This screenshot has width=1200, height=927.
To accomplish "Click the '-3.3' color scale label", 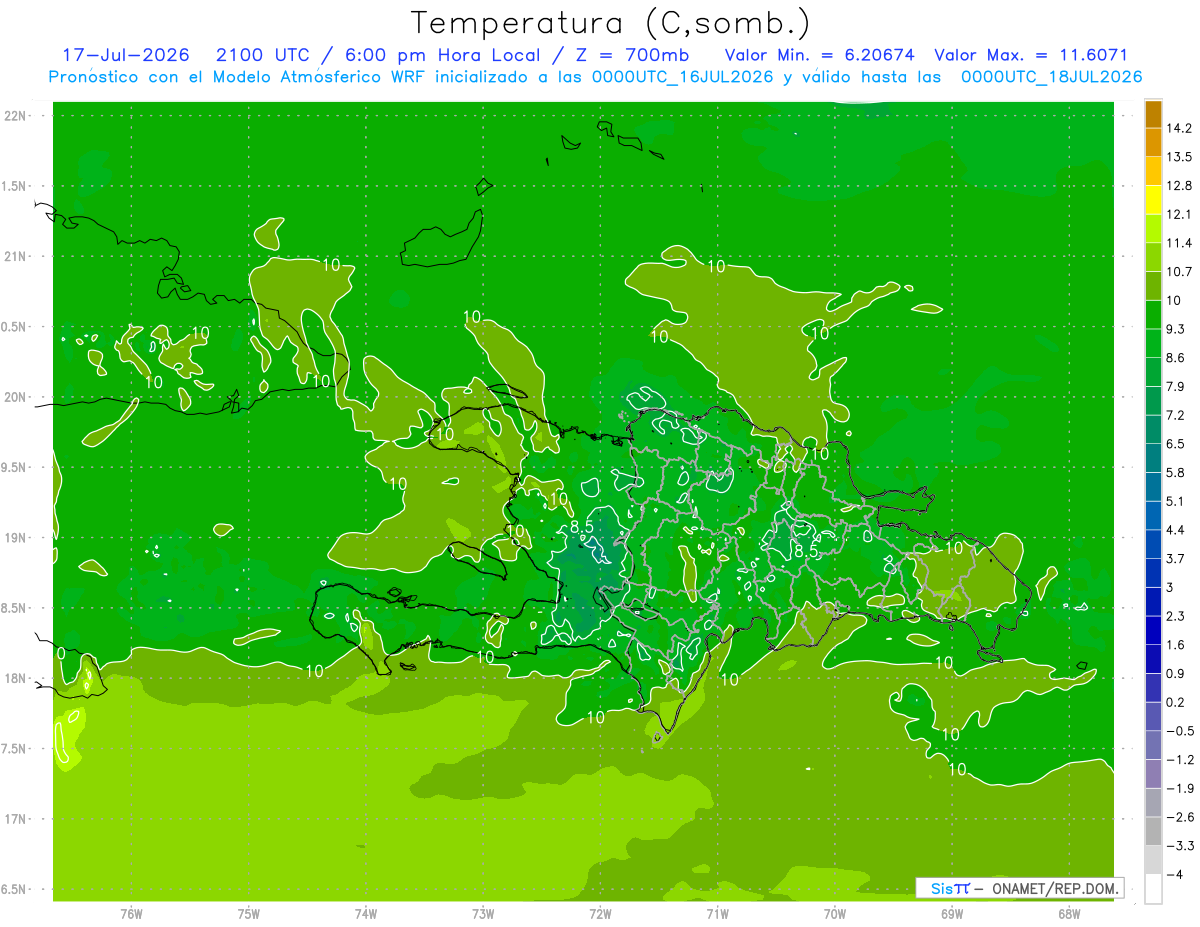I will (1181, 845).
